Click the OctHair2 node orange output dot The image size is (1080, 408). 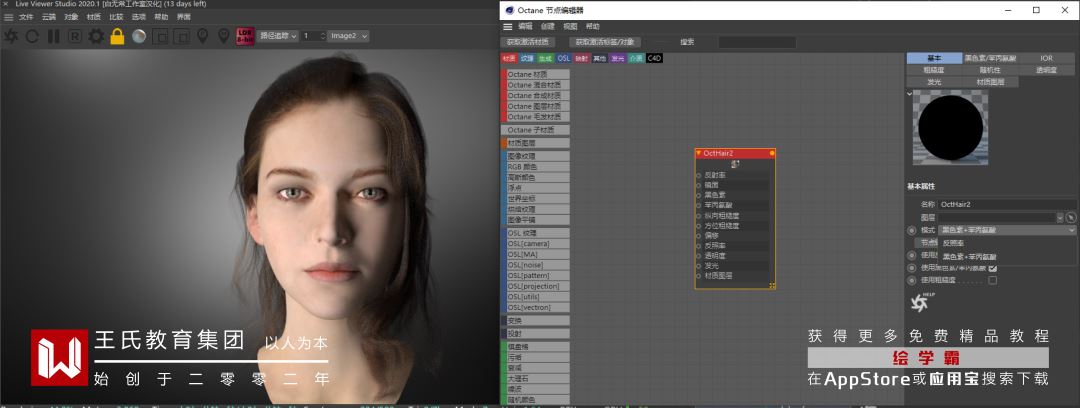(772, 153)
